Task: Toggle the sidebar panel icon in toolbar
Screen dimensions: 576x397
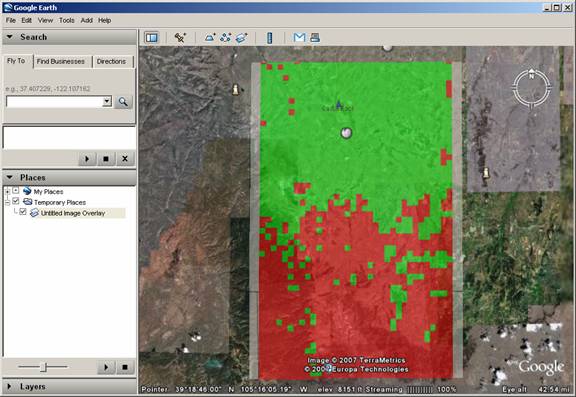Action: coord(151,37)
